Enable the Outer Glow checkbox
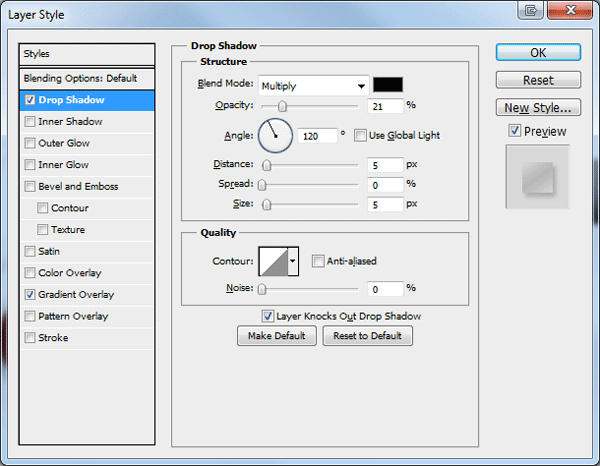Screen dimensions: 600x466 click(30, 143)
